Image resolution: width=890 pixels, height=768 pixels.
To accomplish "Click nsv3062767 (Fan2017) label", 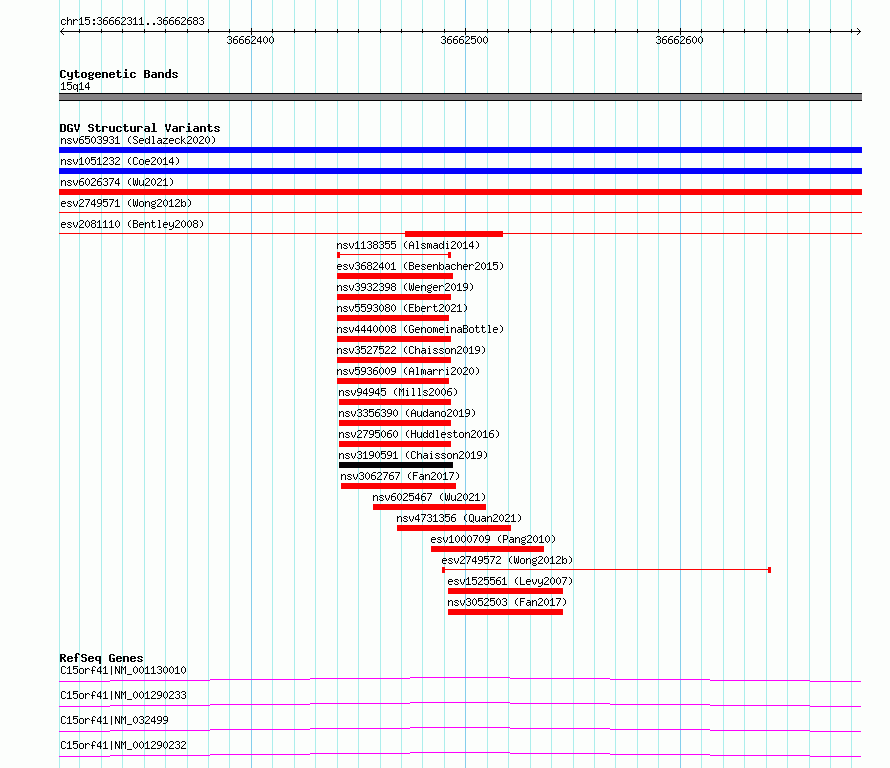I will pyautogui.click(x=400, y=476).
